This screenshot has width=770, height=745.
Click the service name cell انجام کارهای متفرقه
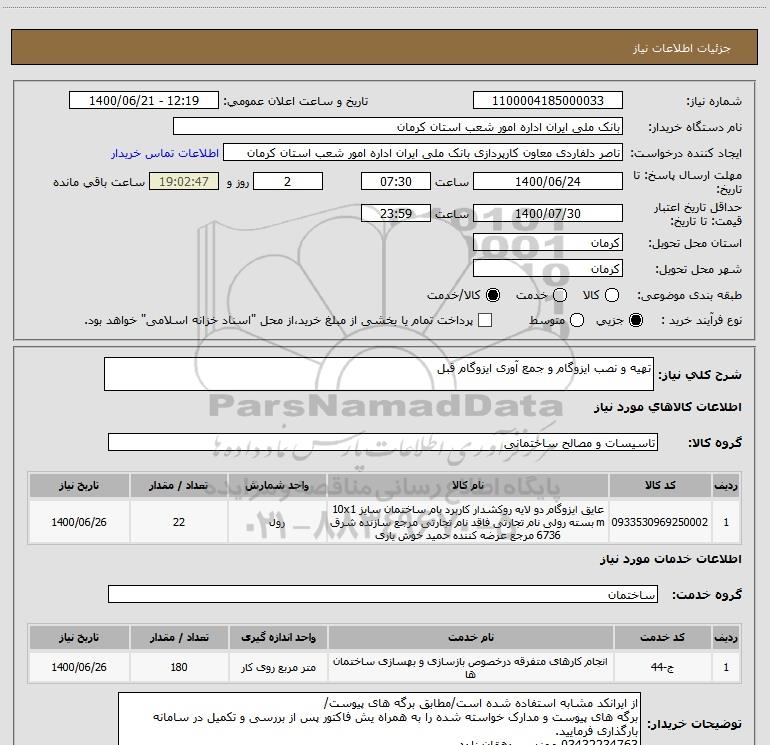(470, 667)
